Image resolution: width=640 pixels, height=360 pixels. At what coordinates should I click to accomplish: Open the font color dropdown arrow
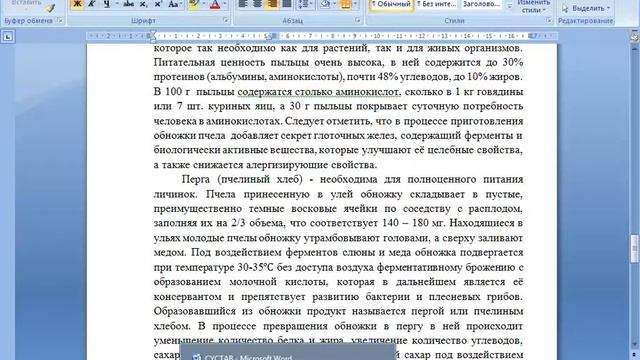(224, 4)
